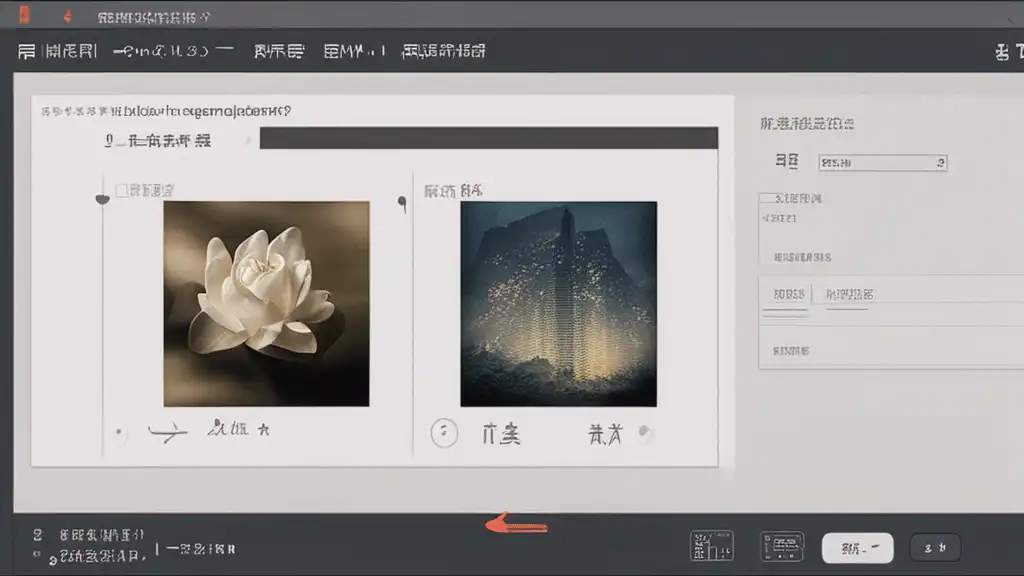Screen dimensions: 1024x576
Task: Click the star icon below the flower image
Action: click(263, 429)
